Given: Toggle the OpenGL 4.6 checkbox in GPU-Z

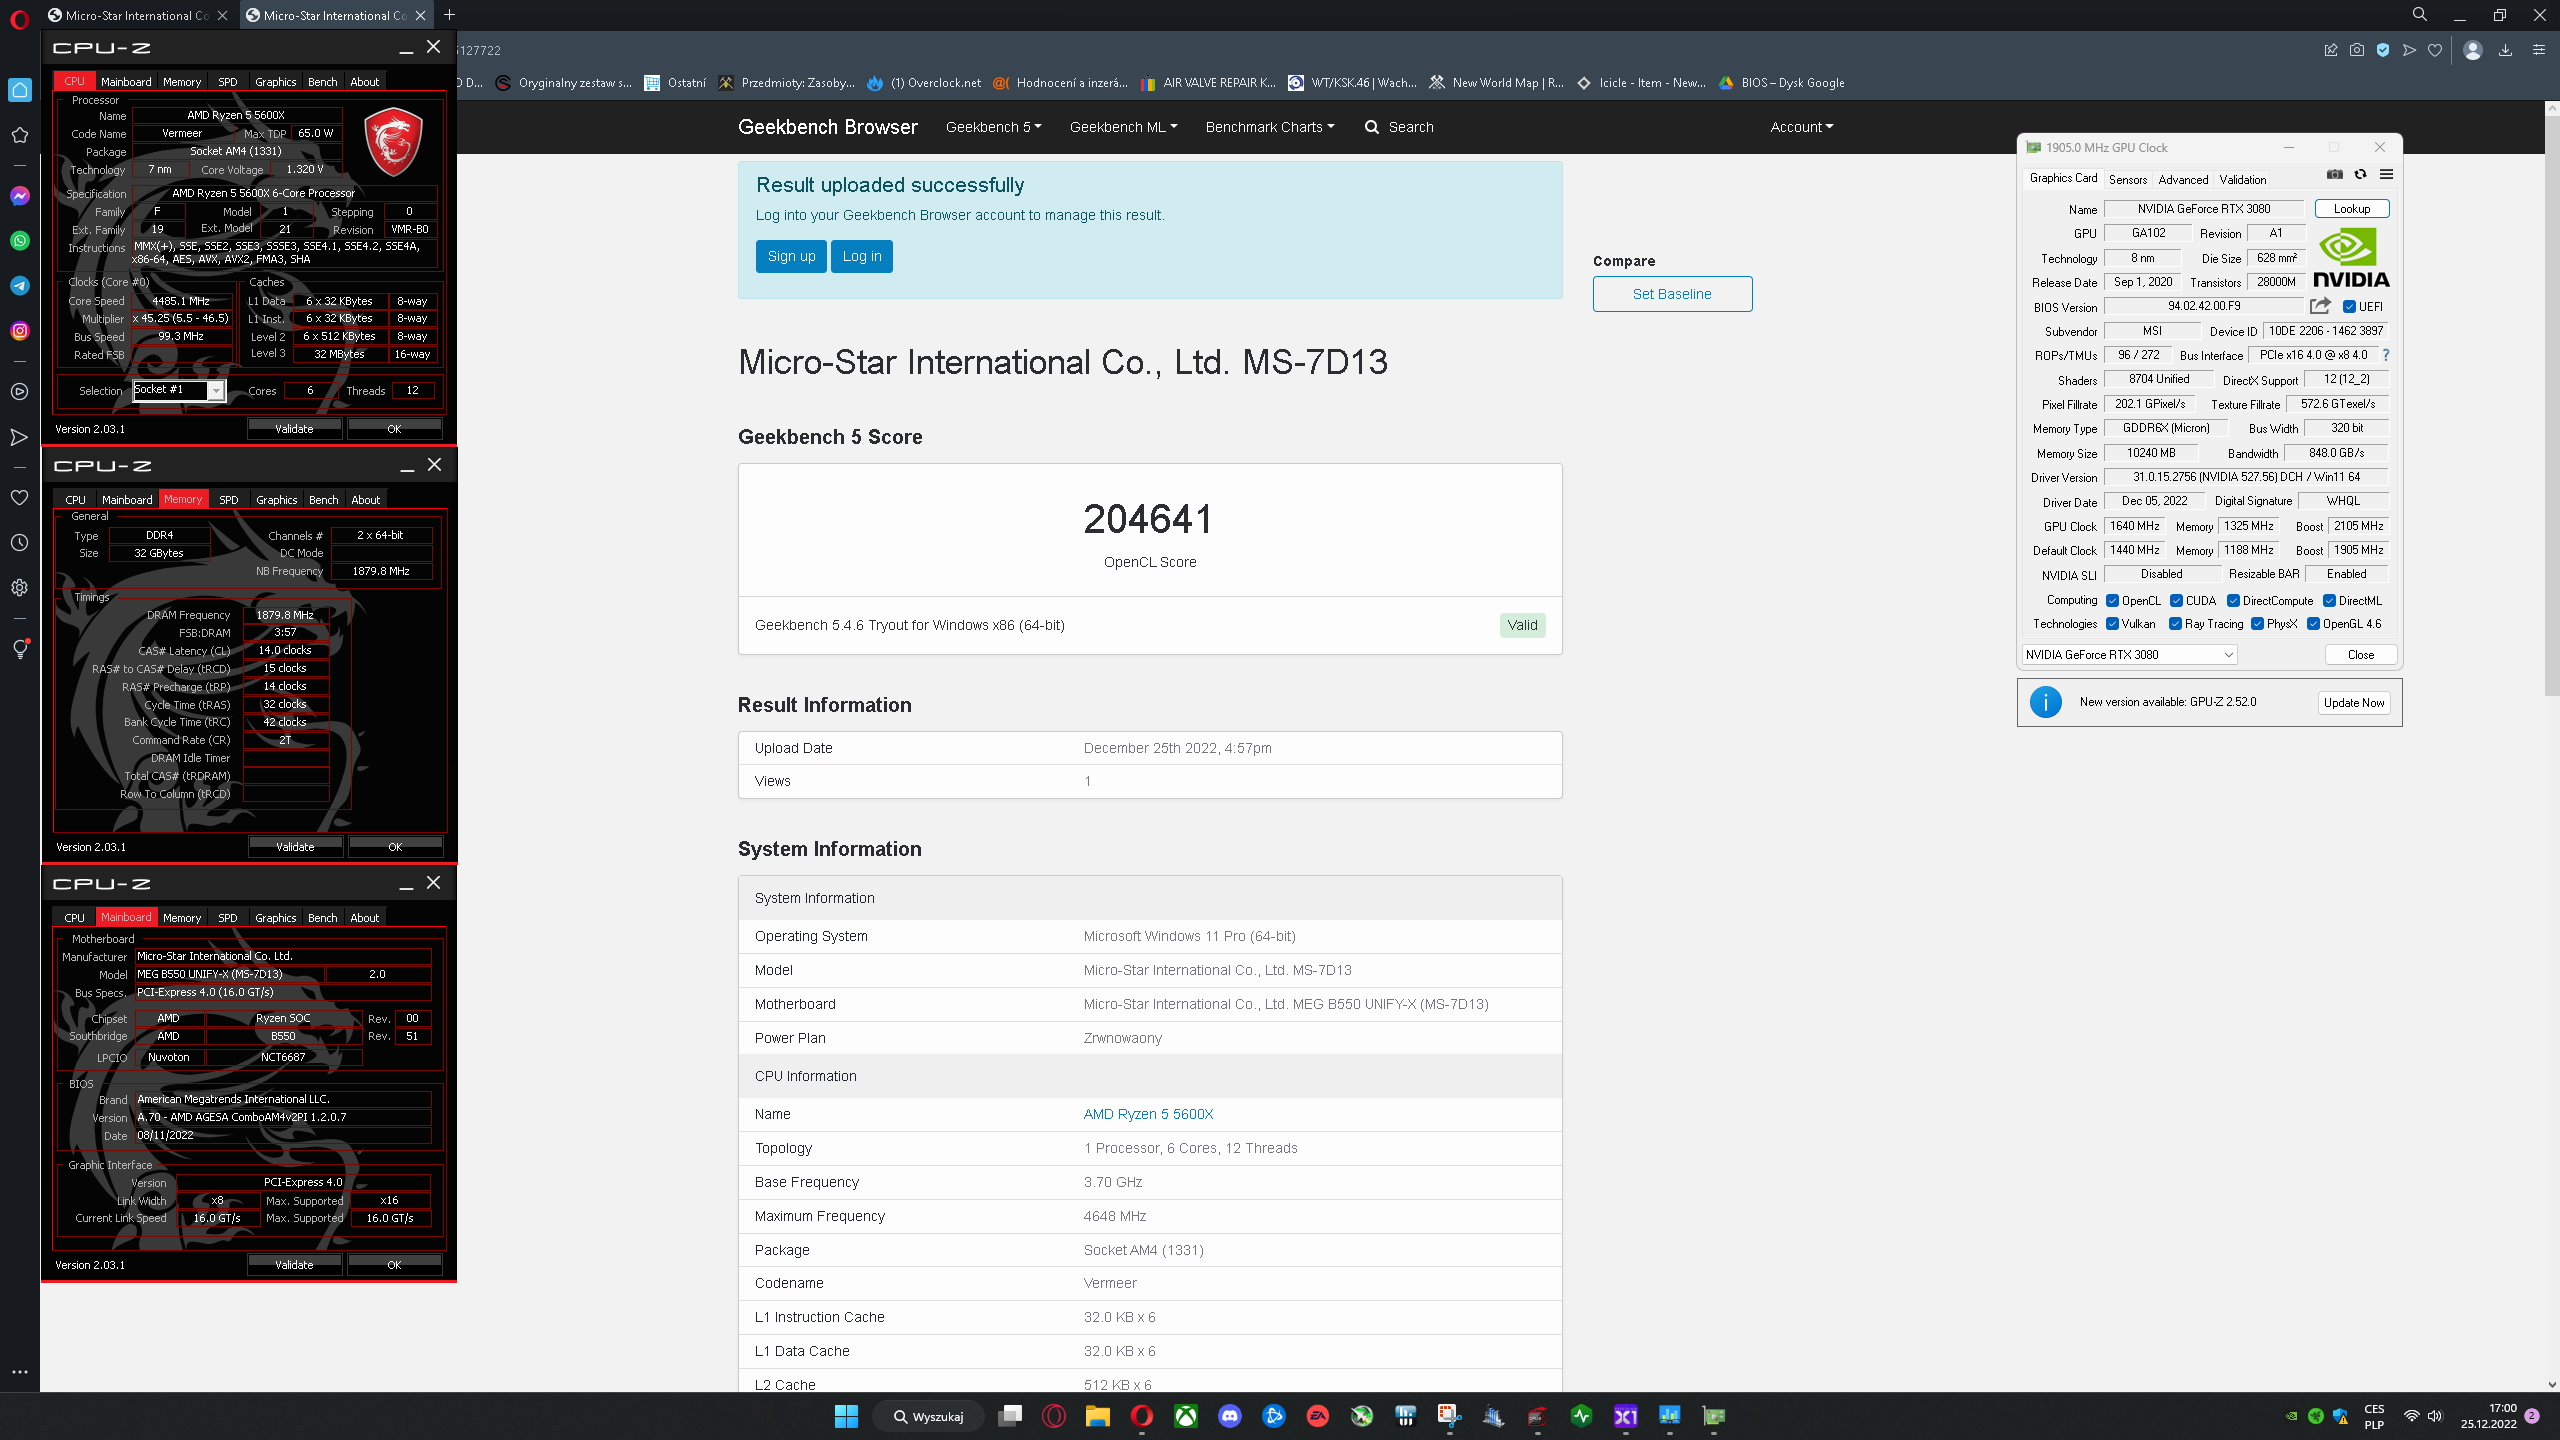Looking at the screenshot, I should pyautogui.click(x=2313, y=624).
